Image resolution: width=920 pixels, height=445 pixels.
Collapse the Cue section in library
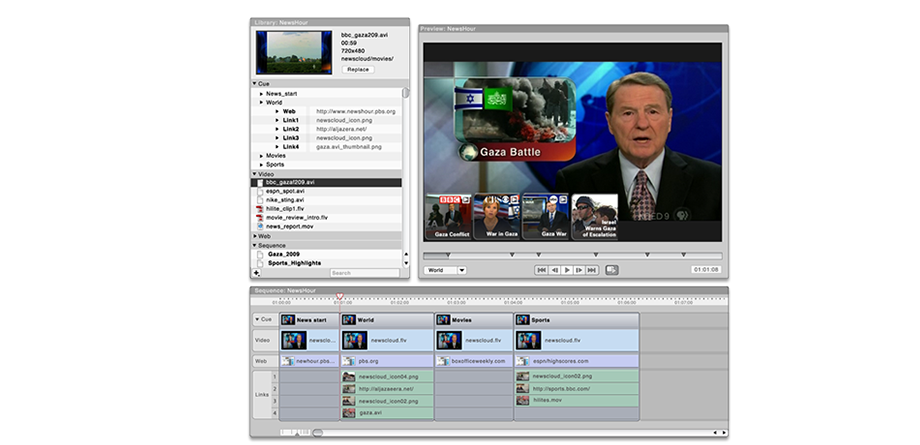coord(255,84)
